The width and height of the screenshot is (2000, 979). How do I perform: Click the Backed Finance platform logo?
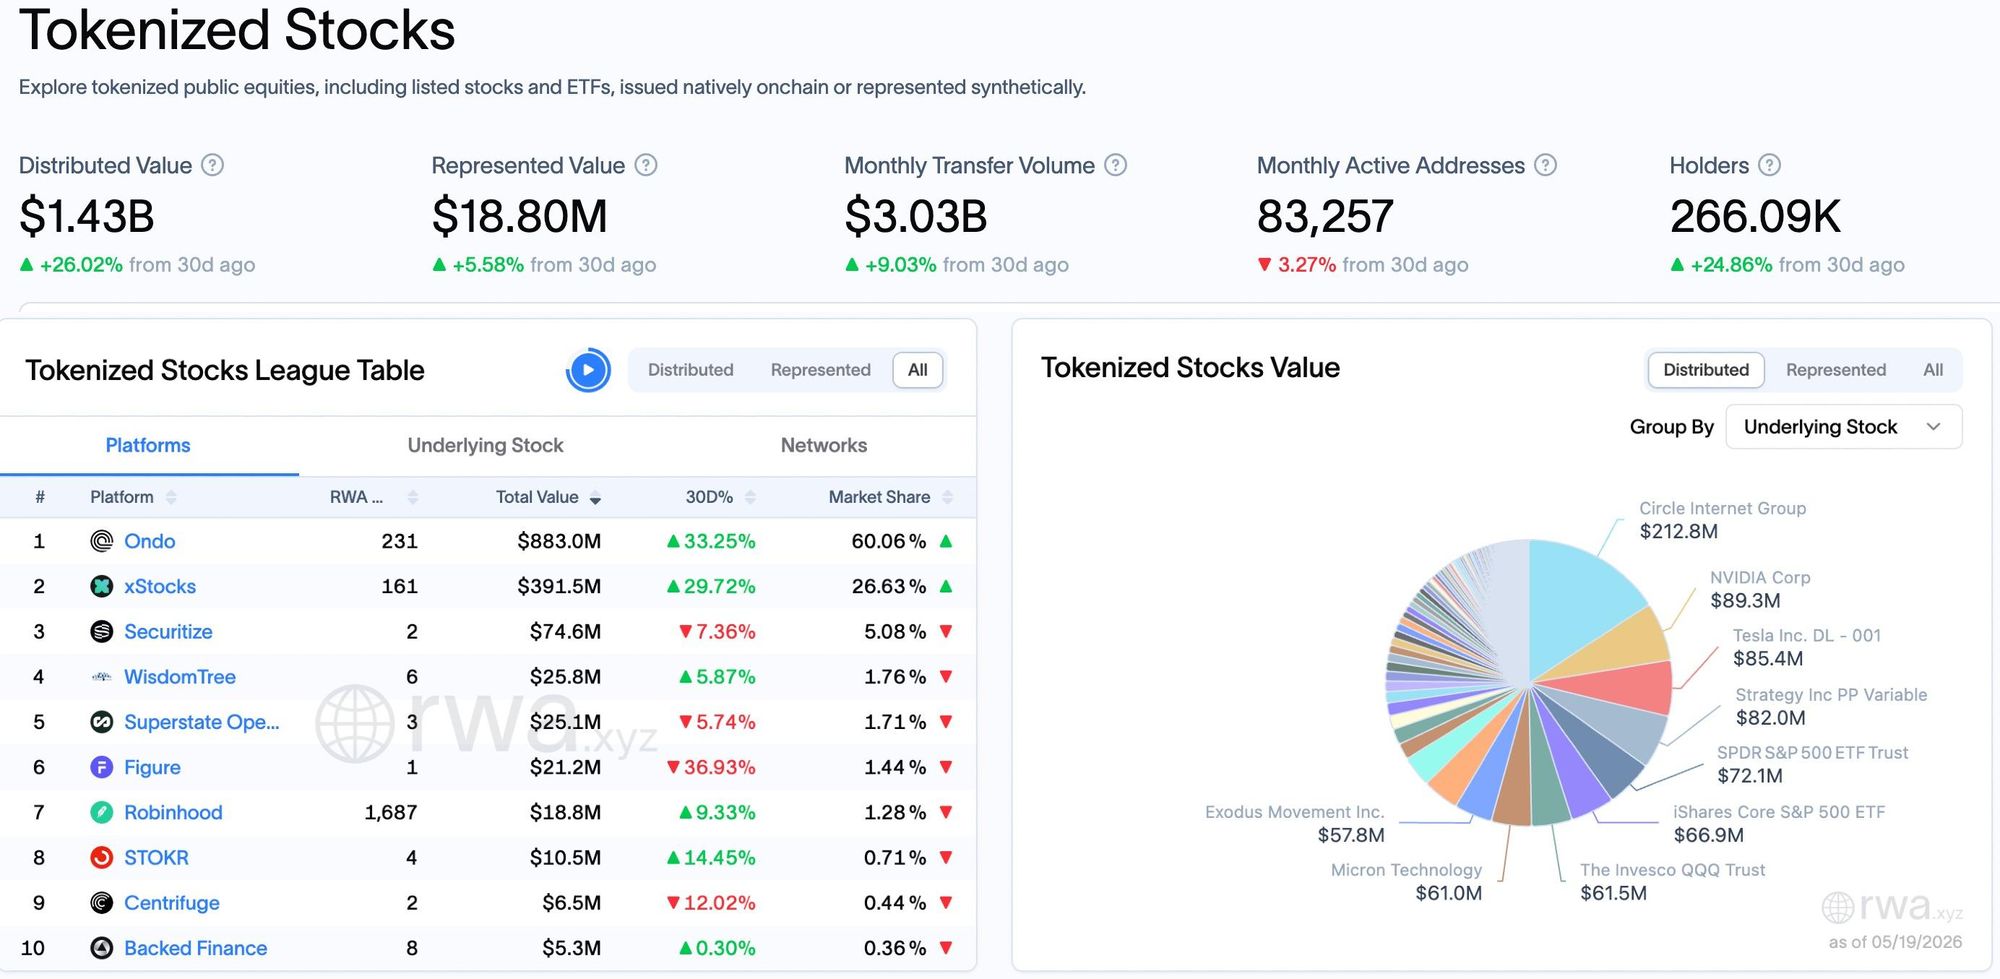click(x=102, y=948)
